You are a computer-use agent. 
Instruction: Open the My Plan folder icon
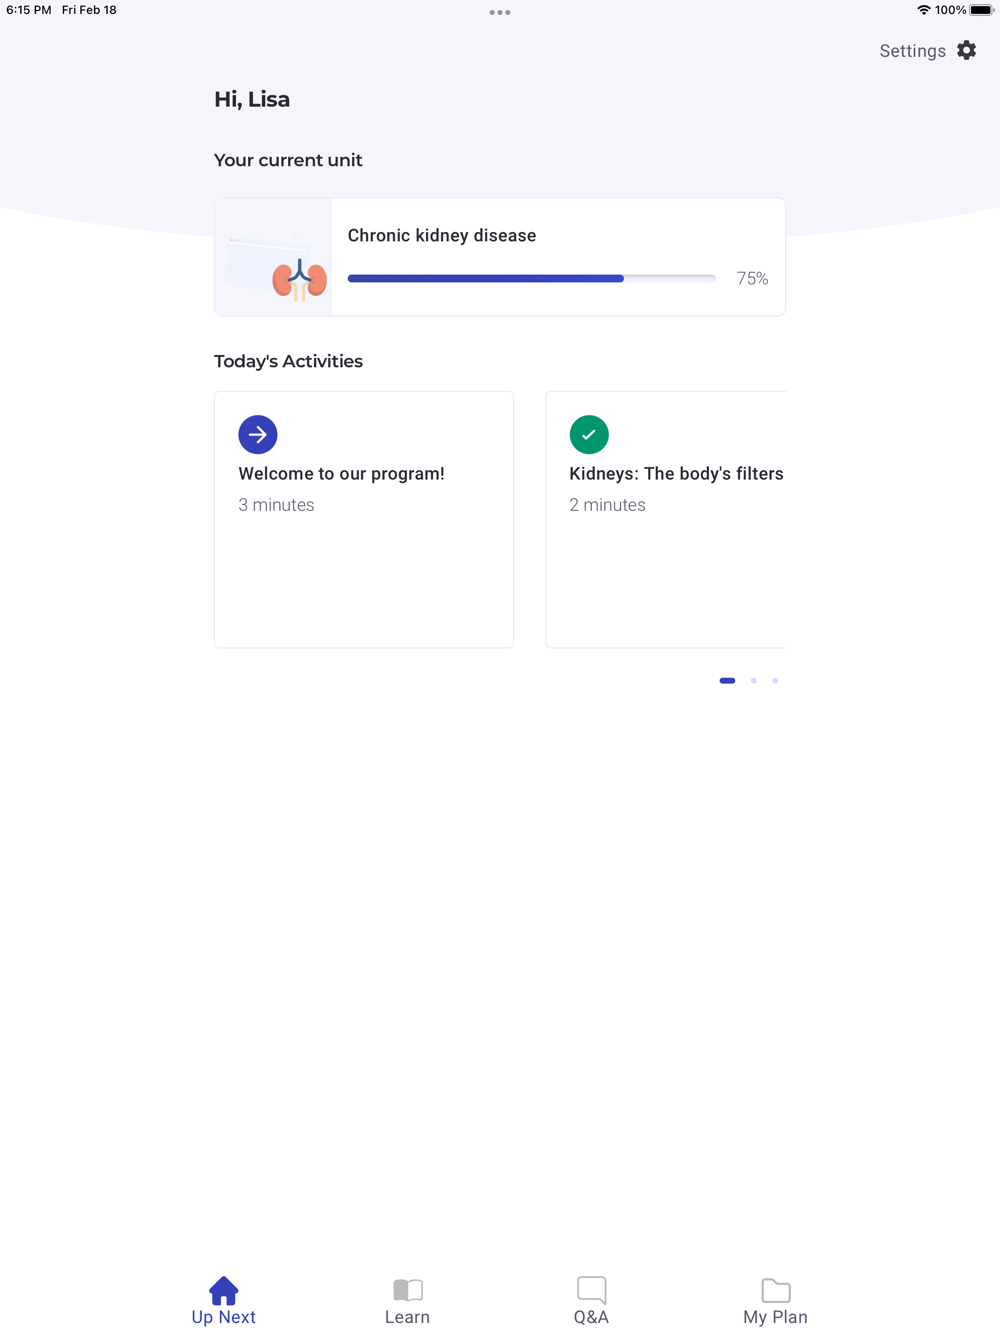tap(776, 1290)
